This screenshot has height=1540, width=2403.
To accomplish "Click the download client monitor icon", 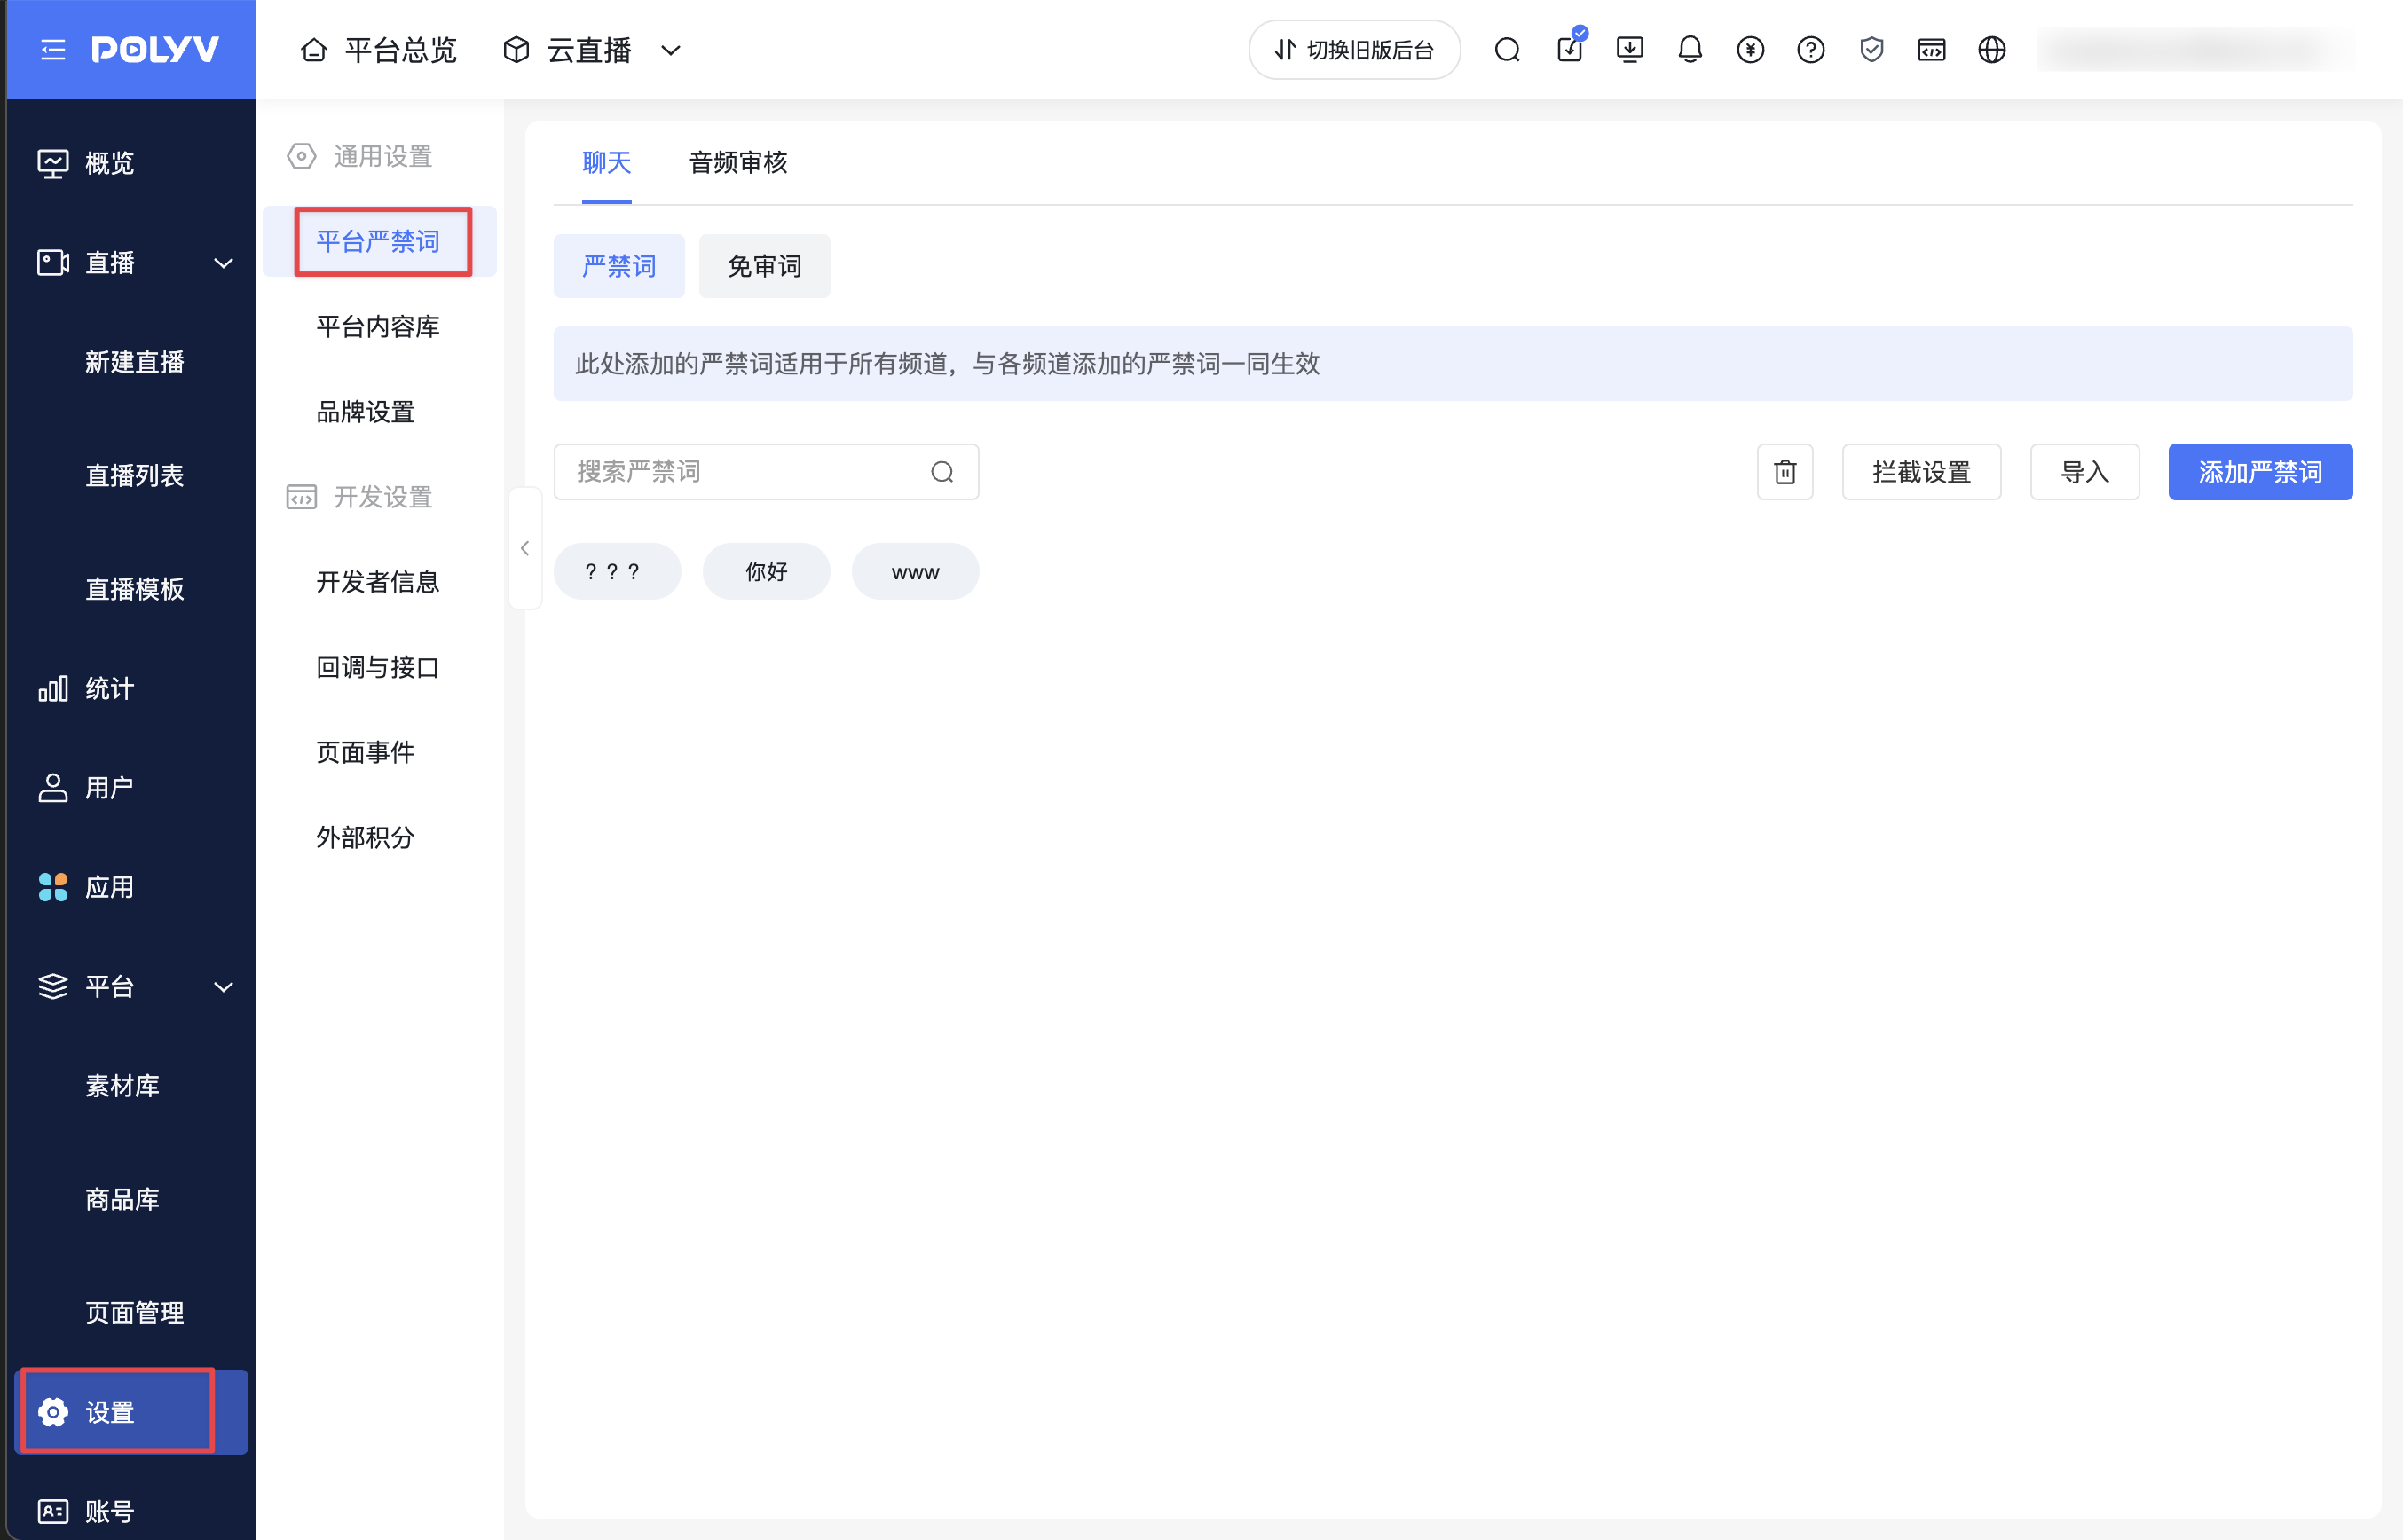I will point(1630,49).
